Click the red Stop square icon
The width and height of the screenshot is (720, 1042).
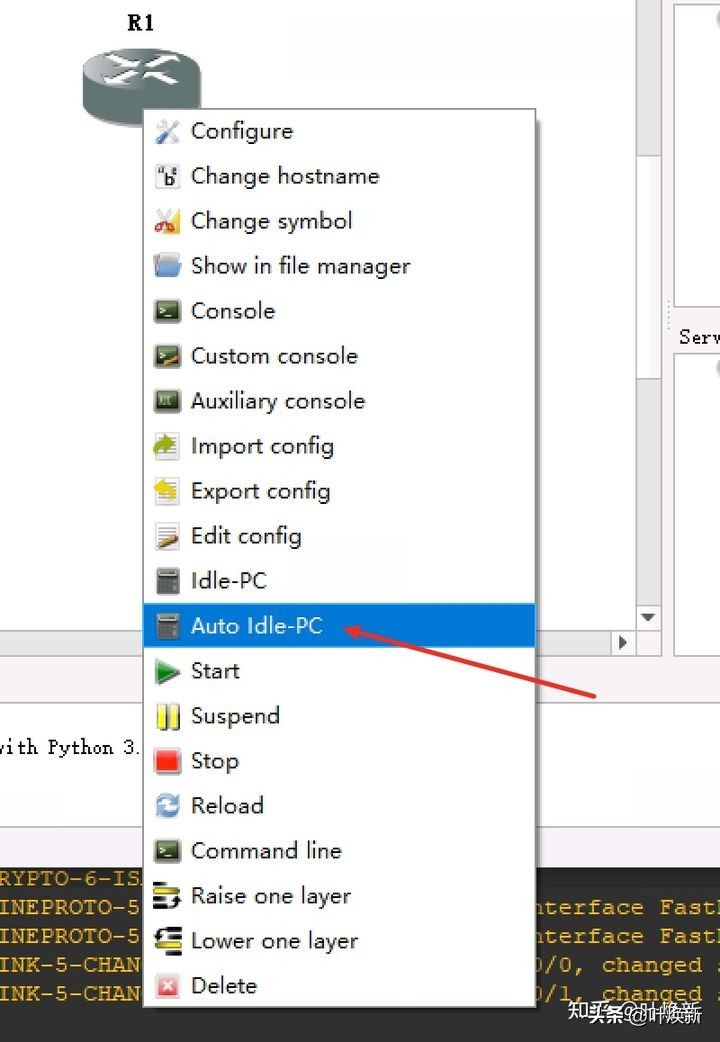click(167, 761)
